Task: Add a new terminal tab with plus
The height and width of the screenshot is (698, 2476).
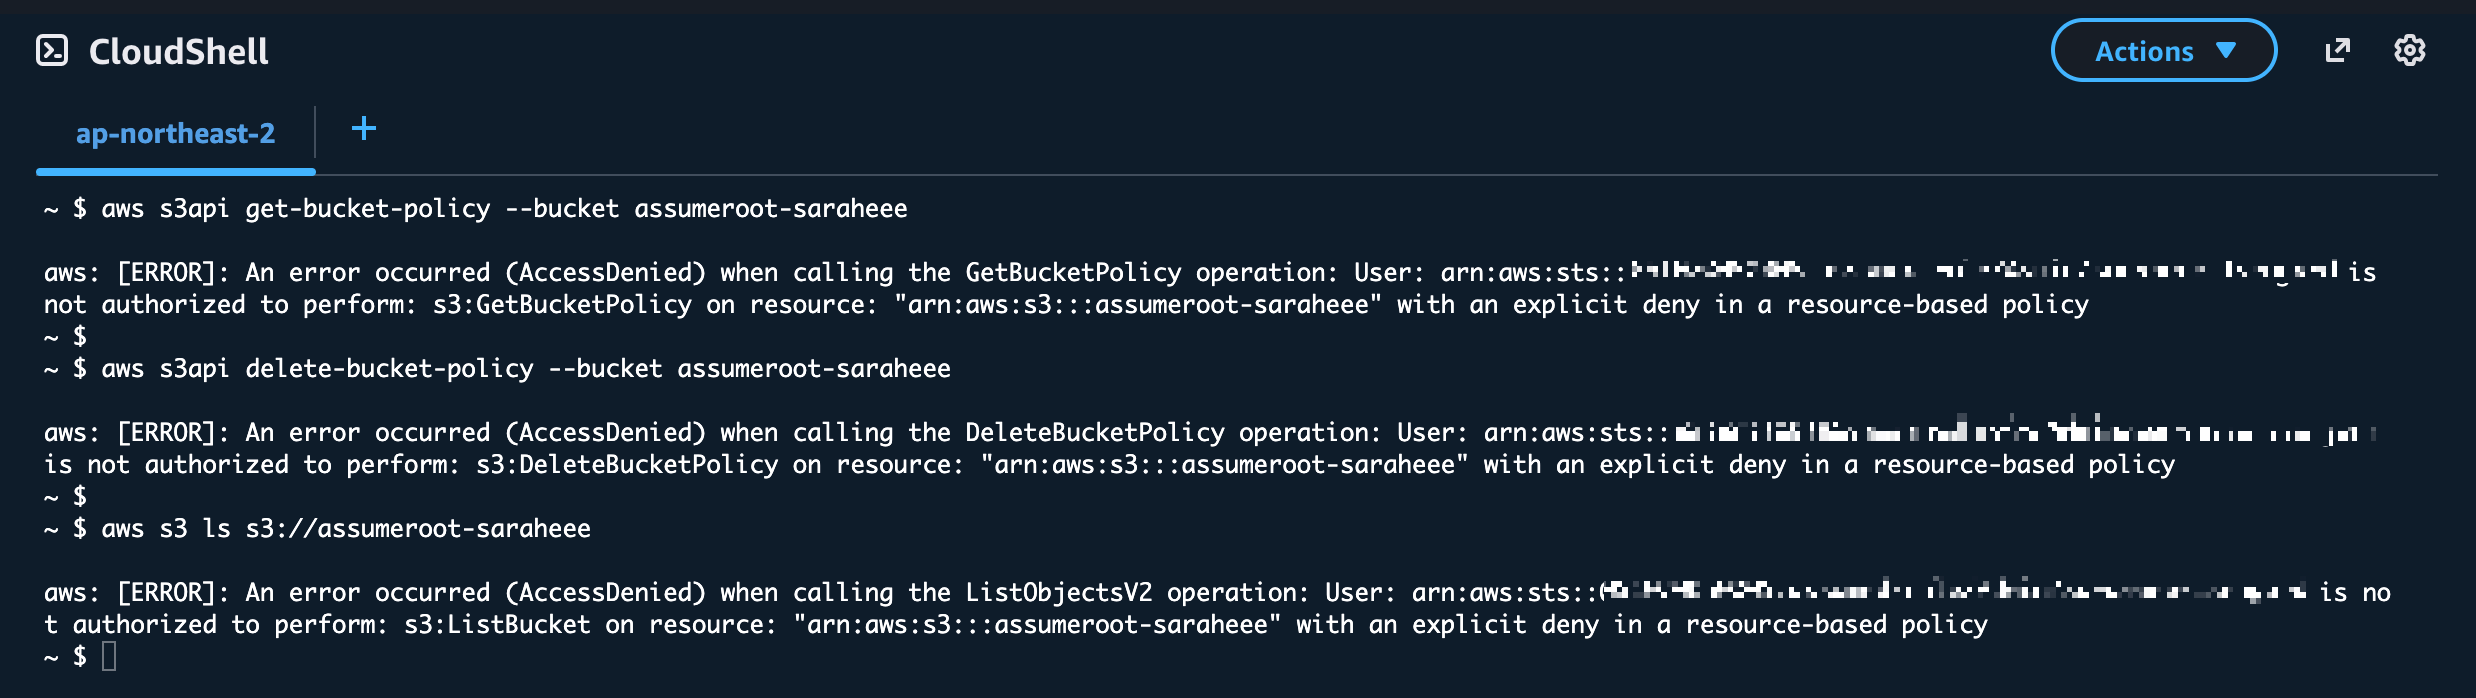Action: [x=364, y=128]
